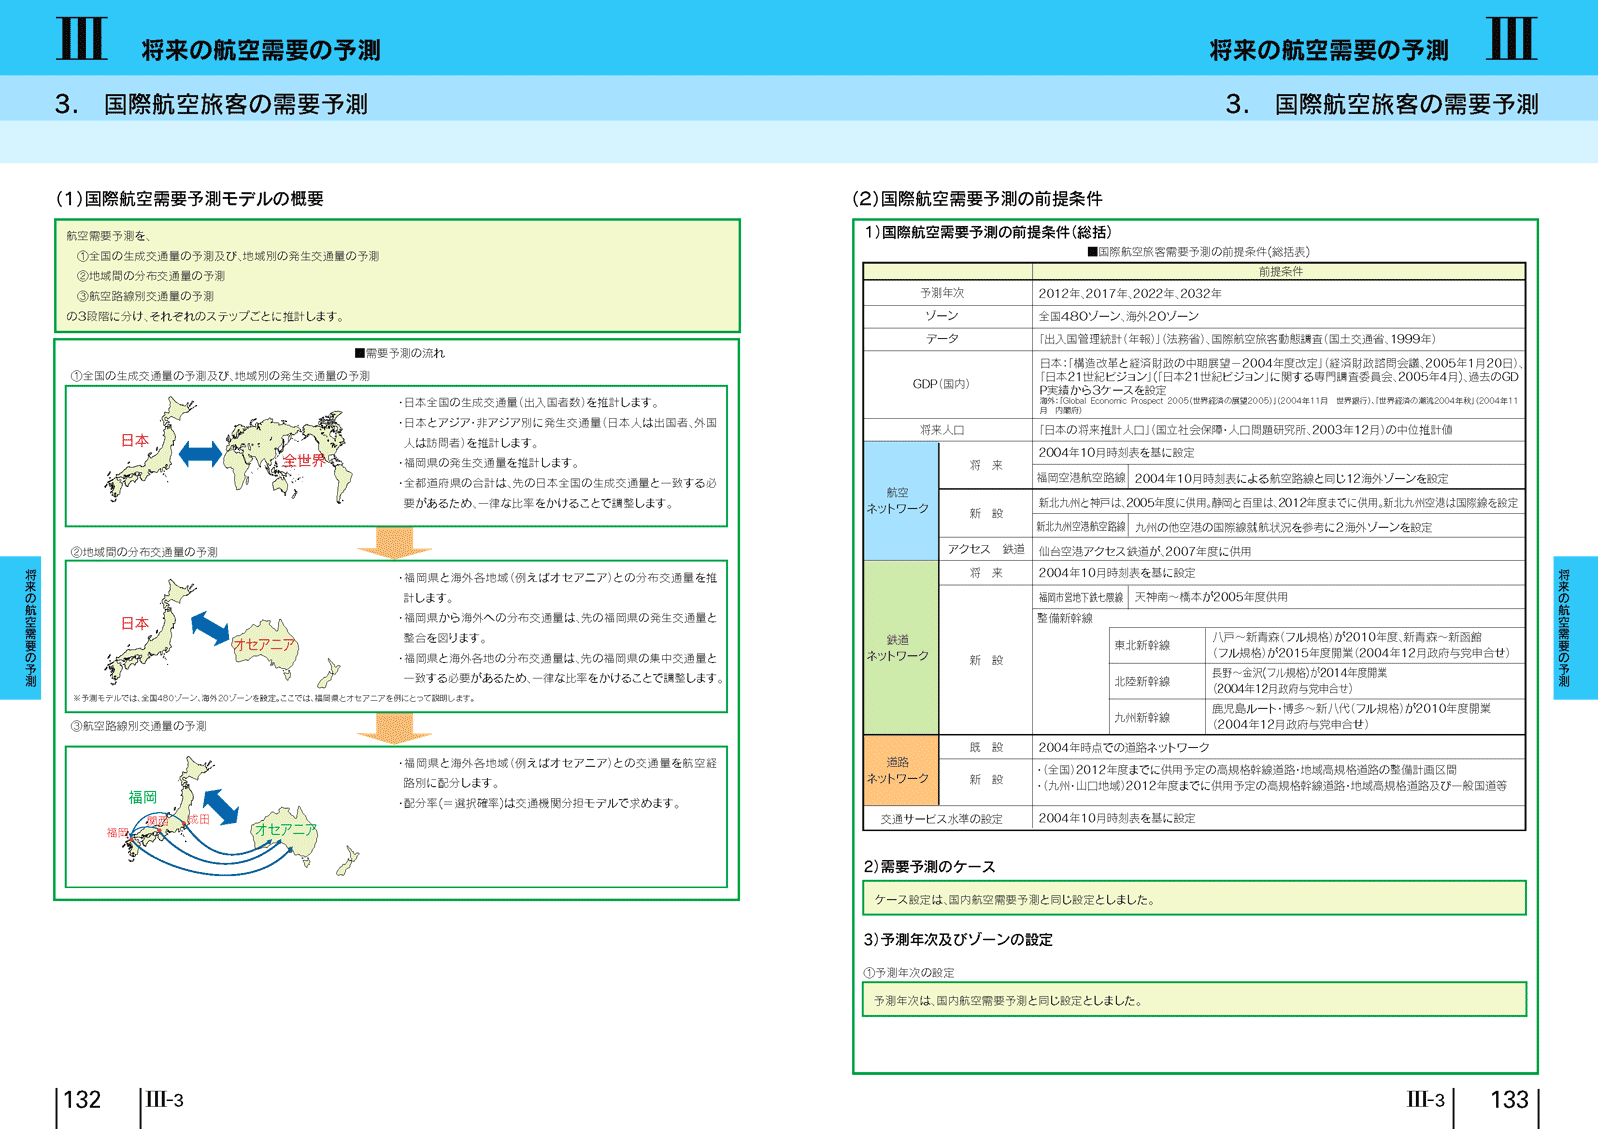Click the orange down arrow above ②地域間の分布交通量の予測 step
Screen dimensions: 1598x1129
pyautogui.click(x=395, y=543)
